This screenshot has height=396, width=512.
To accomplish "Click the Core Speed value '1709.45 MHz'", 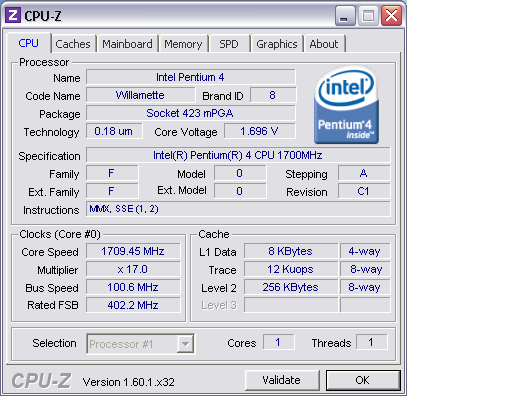I will (x=133, y=251).
